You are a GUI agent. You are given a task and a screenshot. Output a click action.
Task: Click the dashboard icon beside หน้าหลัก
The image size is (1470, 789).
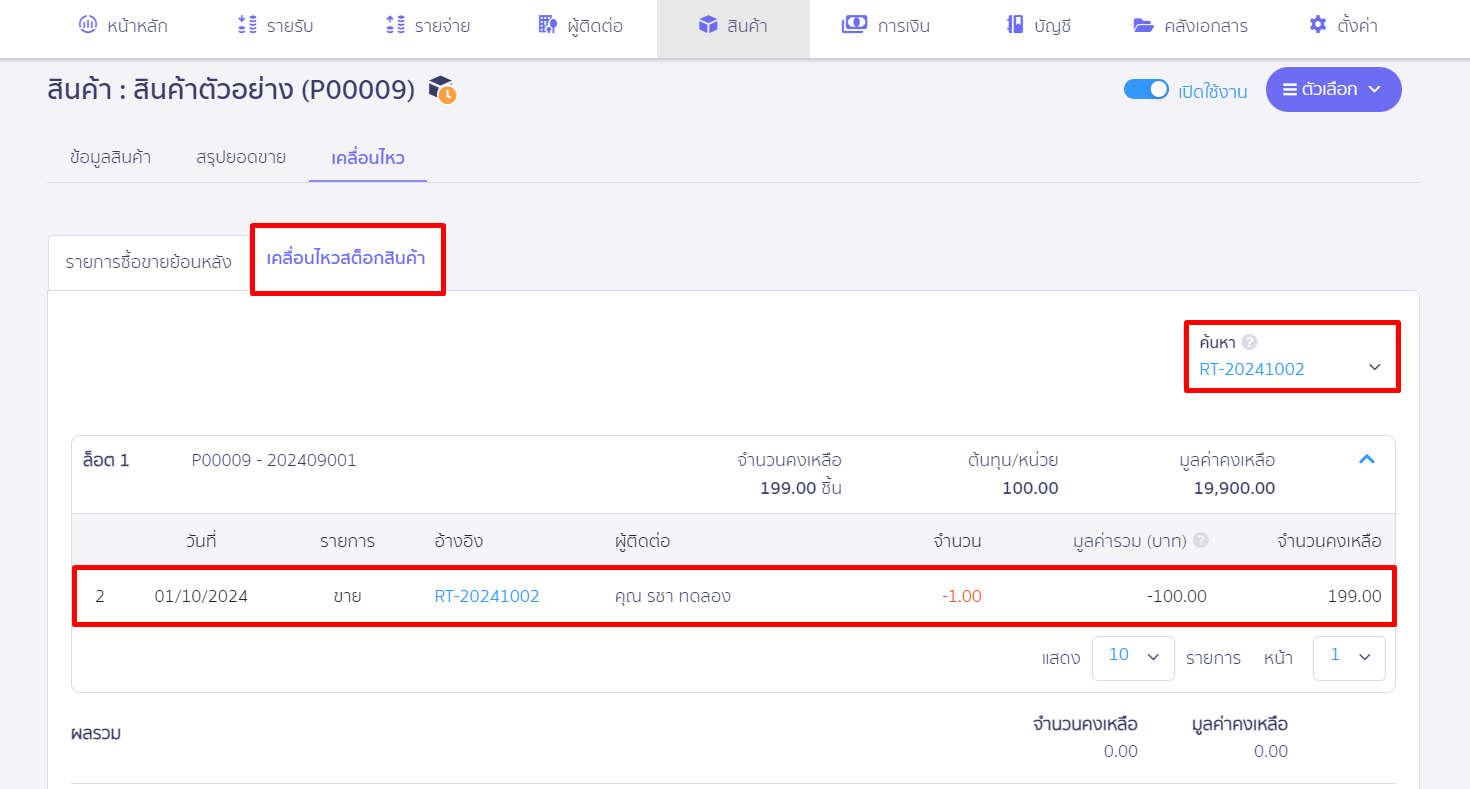[x=88, y=25]
